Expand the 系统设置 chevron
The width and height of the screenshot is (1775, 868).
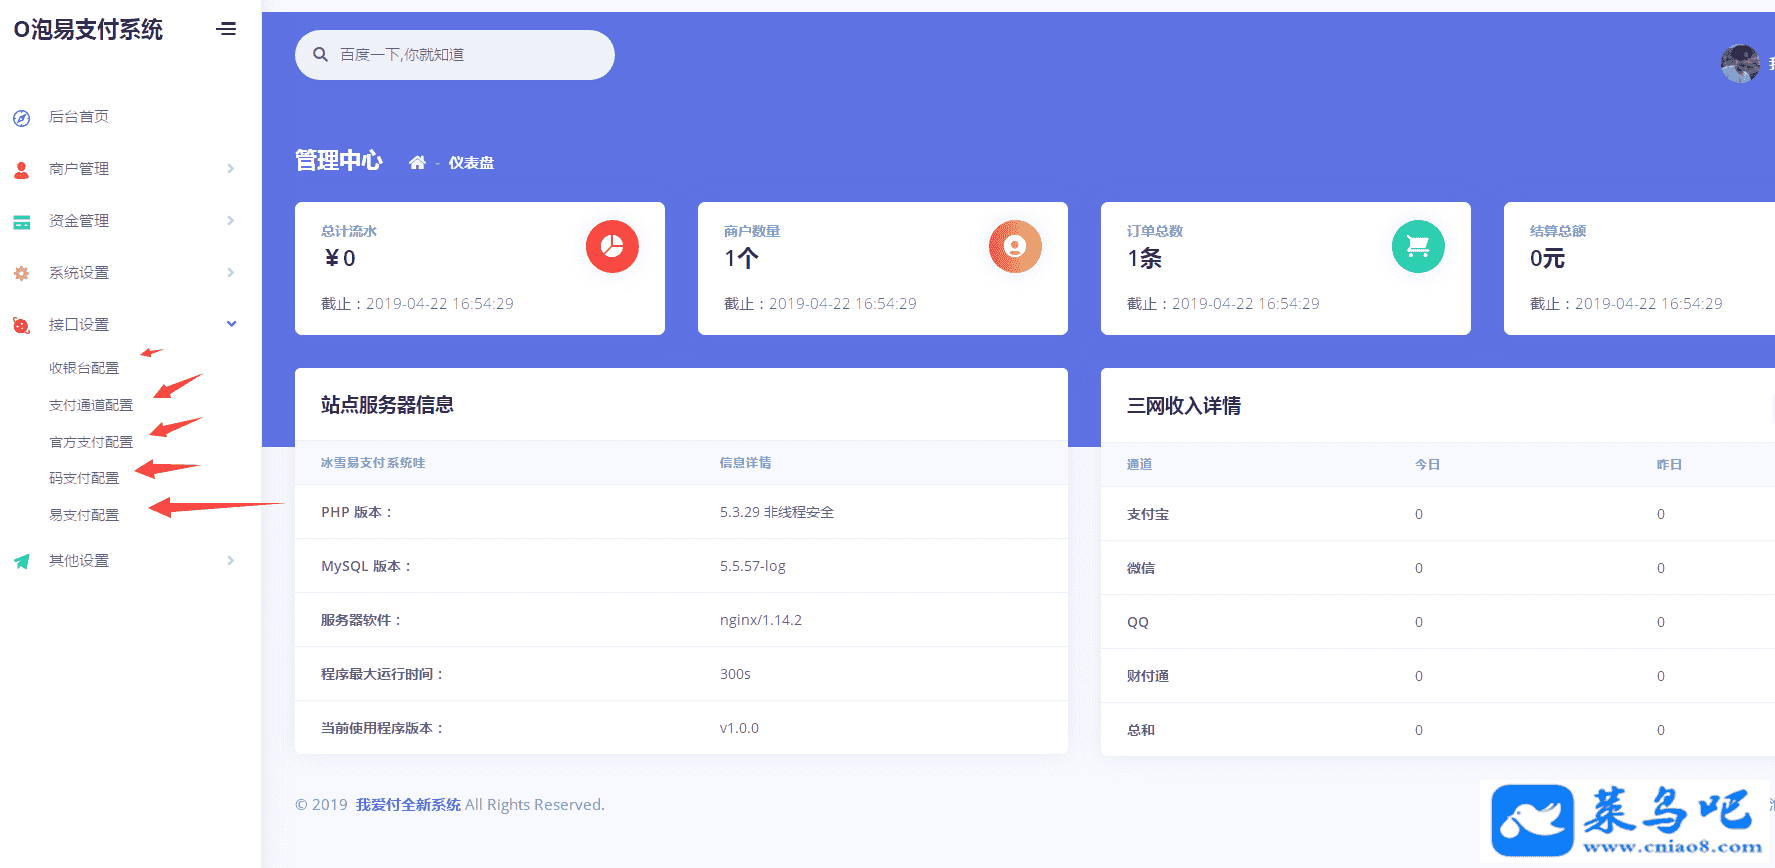click(x=230, y=272)
